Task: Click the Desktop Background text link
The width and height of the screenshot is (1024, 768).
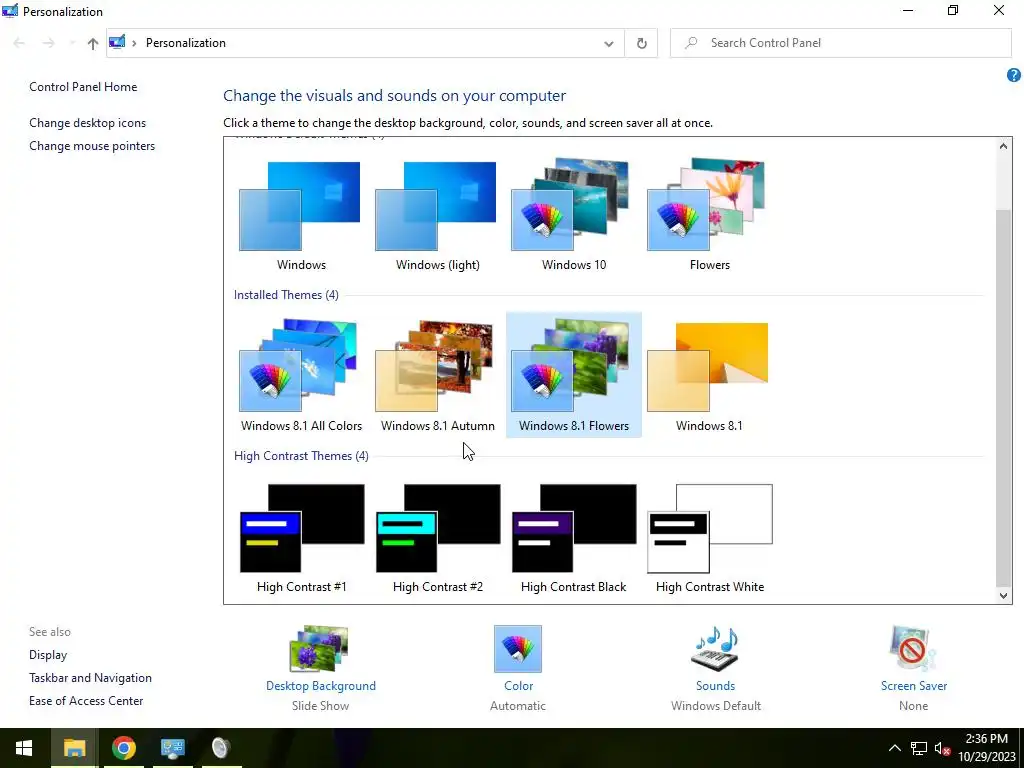Action: pos(321,686)
